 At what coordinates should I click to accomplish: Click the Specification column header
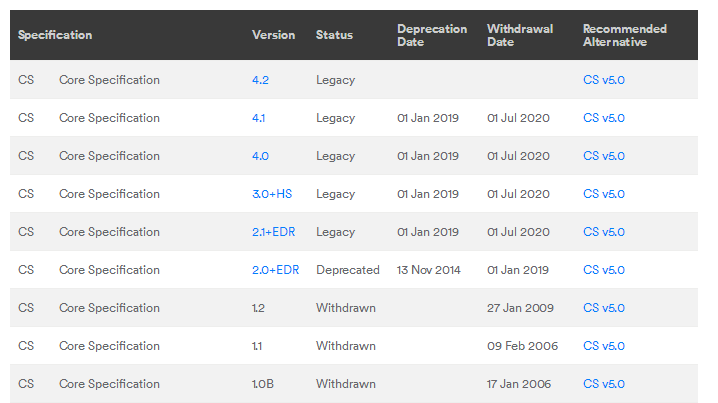pos(55,35)
